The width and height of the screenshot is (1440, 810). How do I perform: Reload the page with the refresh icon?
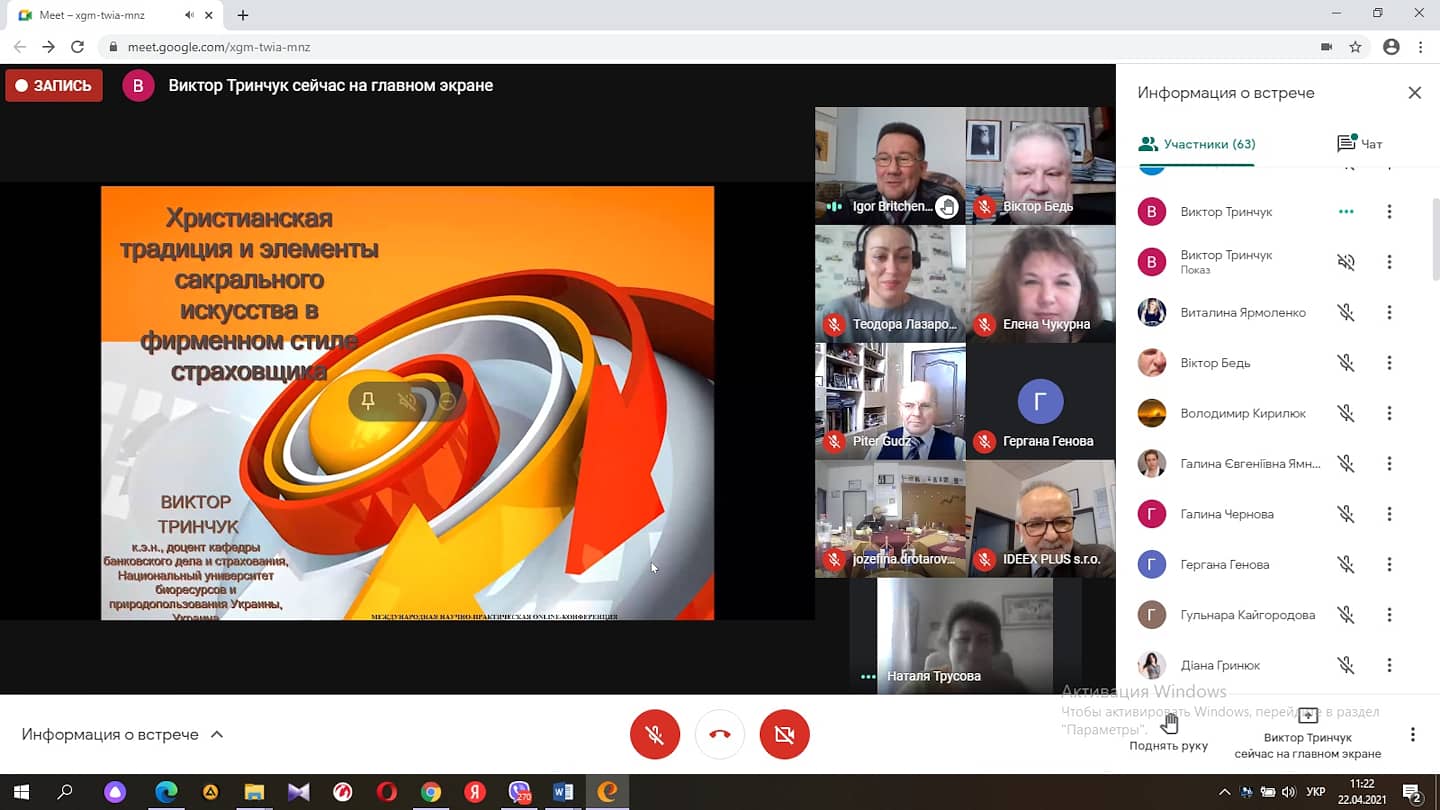coord(77,47)
